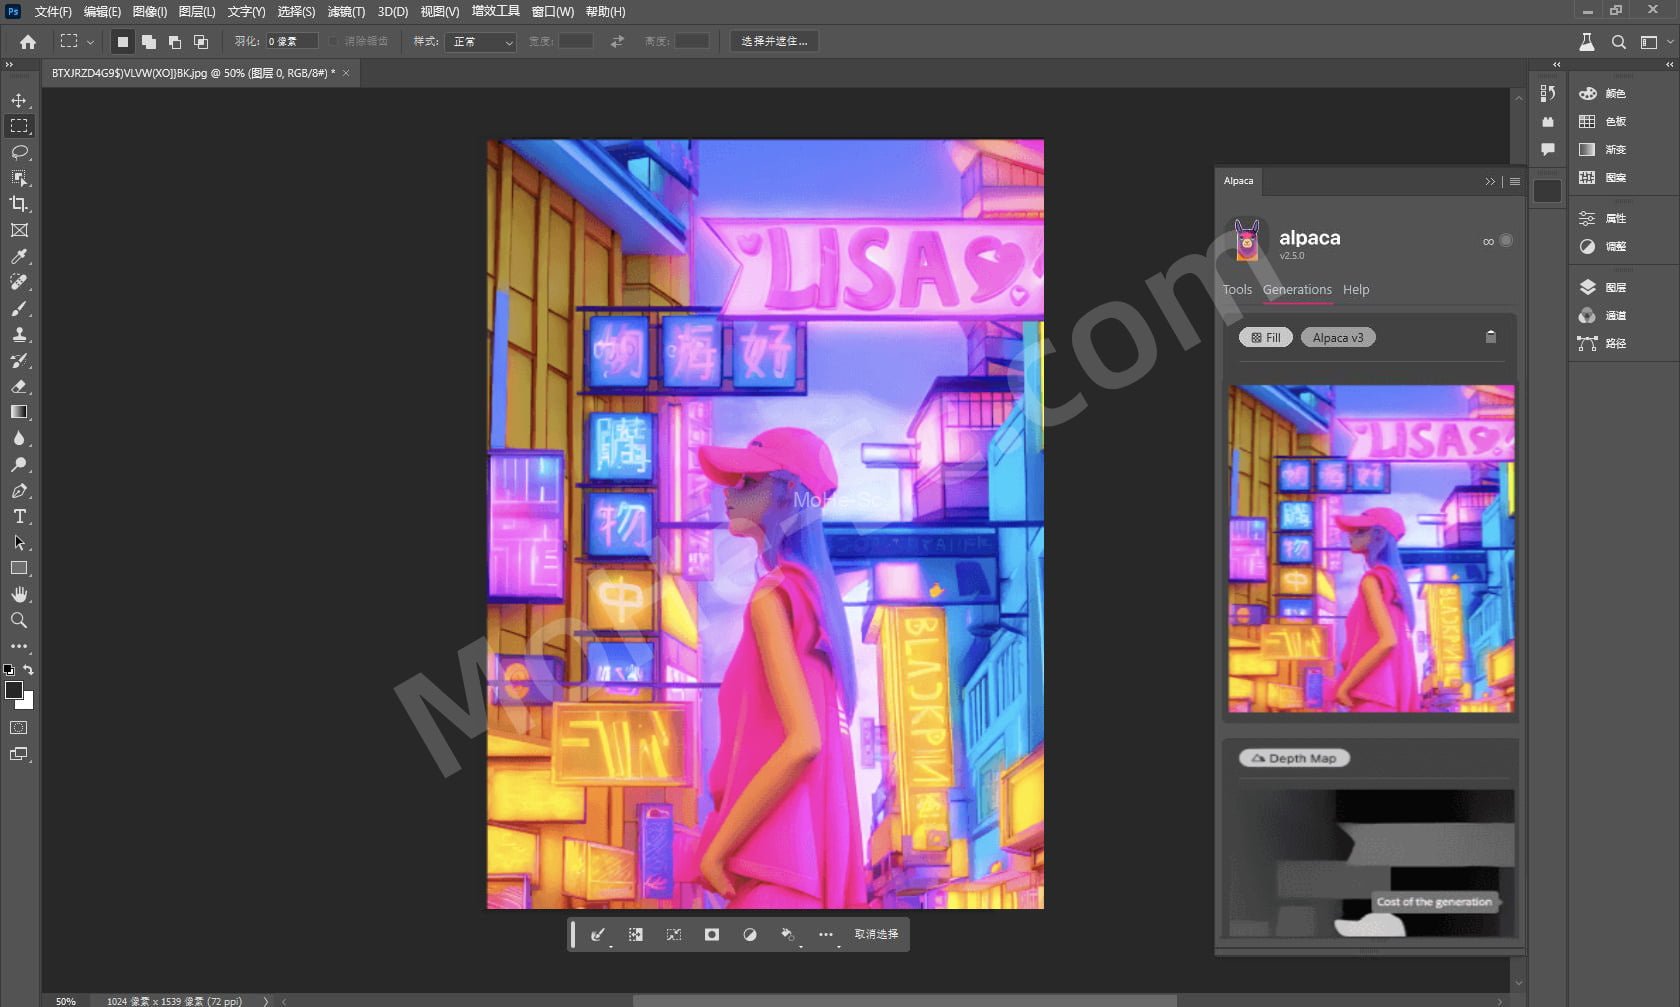Open the 图层 (Layers) panel icon
Screen dimensions: 1680x1007
(1587, 287)
